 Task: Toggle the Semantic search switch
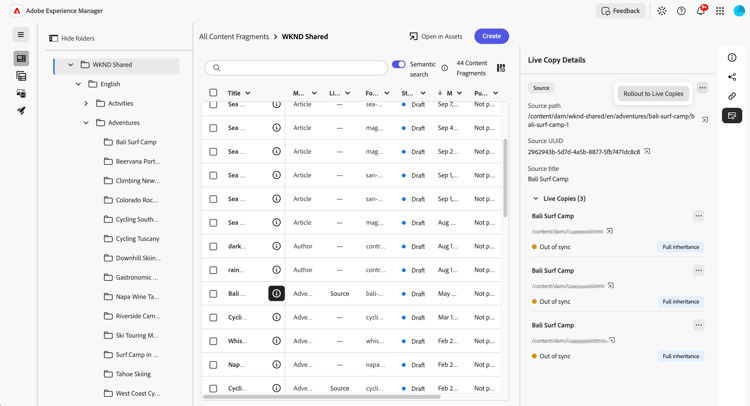click(398, 64)
